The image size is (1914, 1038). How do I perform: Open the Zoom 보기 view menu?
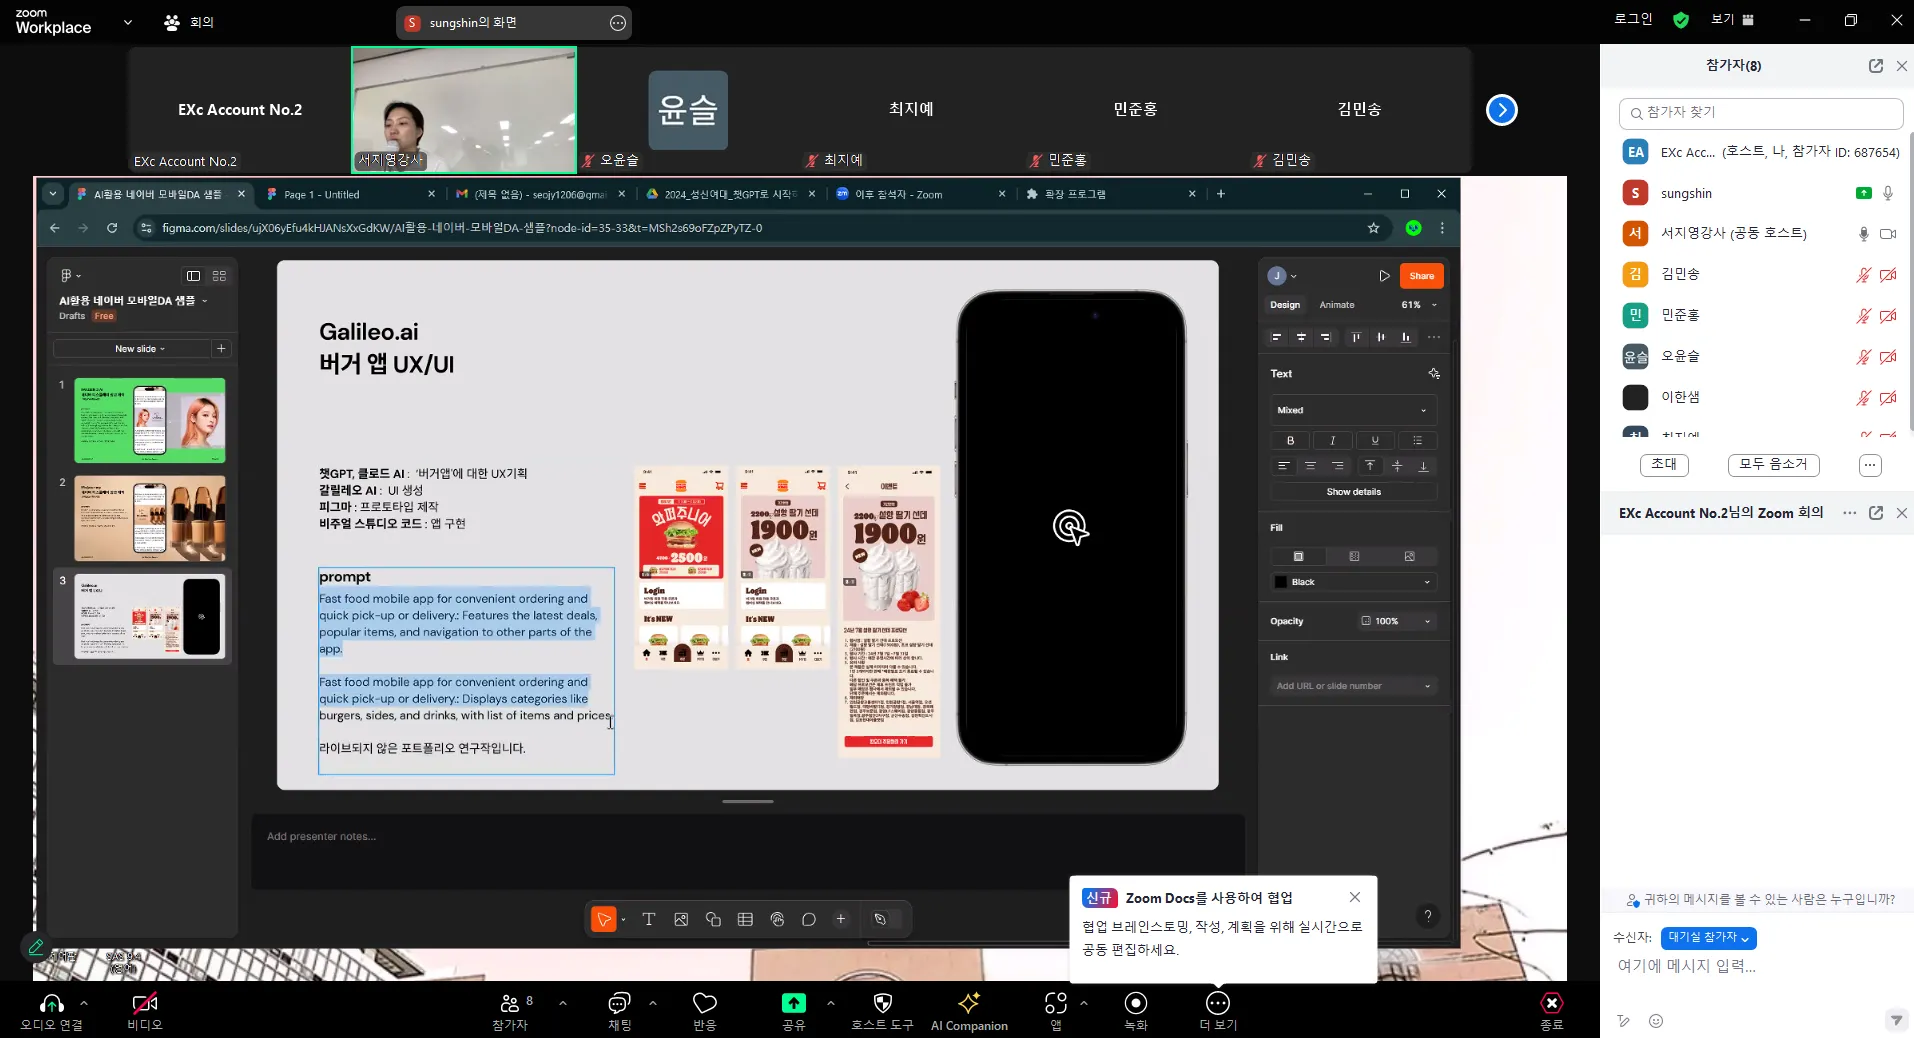click(1732, 19)
